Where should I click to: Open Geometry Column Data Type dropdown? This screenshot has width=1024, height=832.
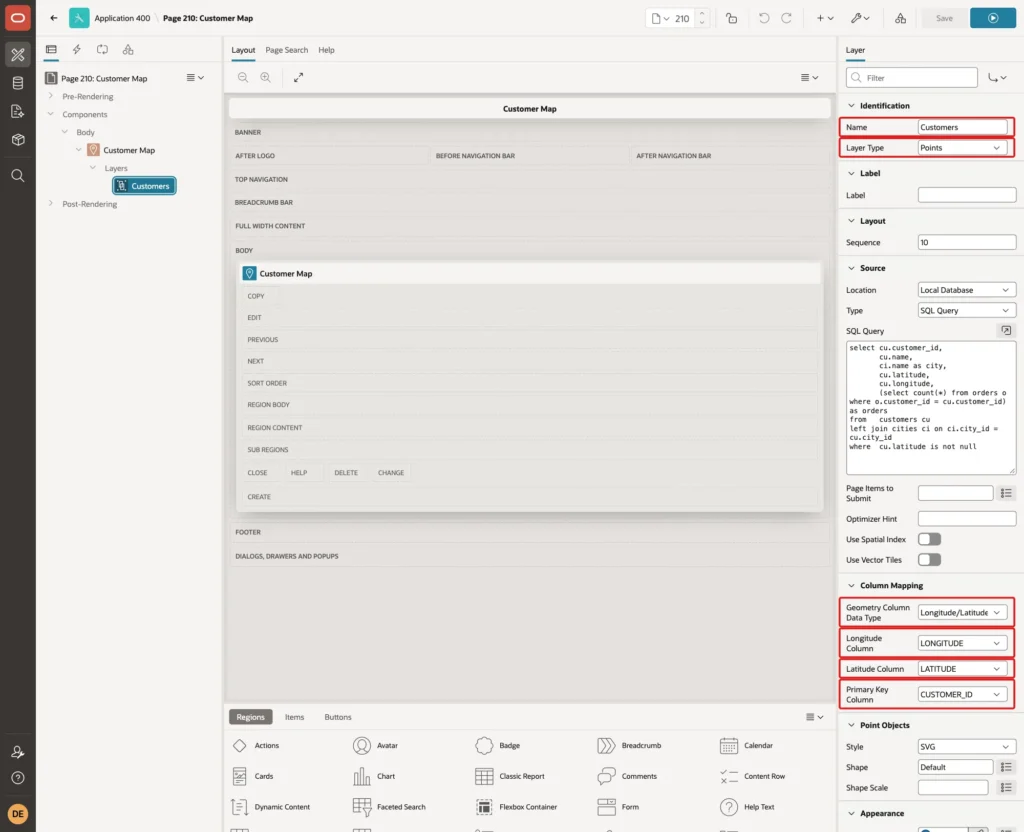(x=962, y=613)
